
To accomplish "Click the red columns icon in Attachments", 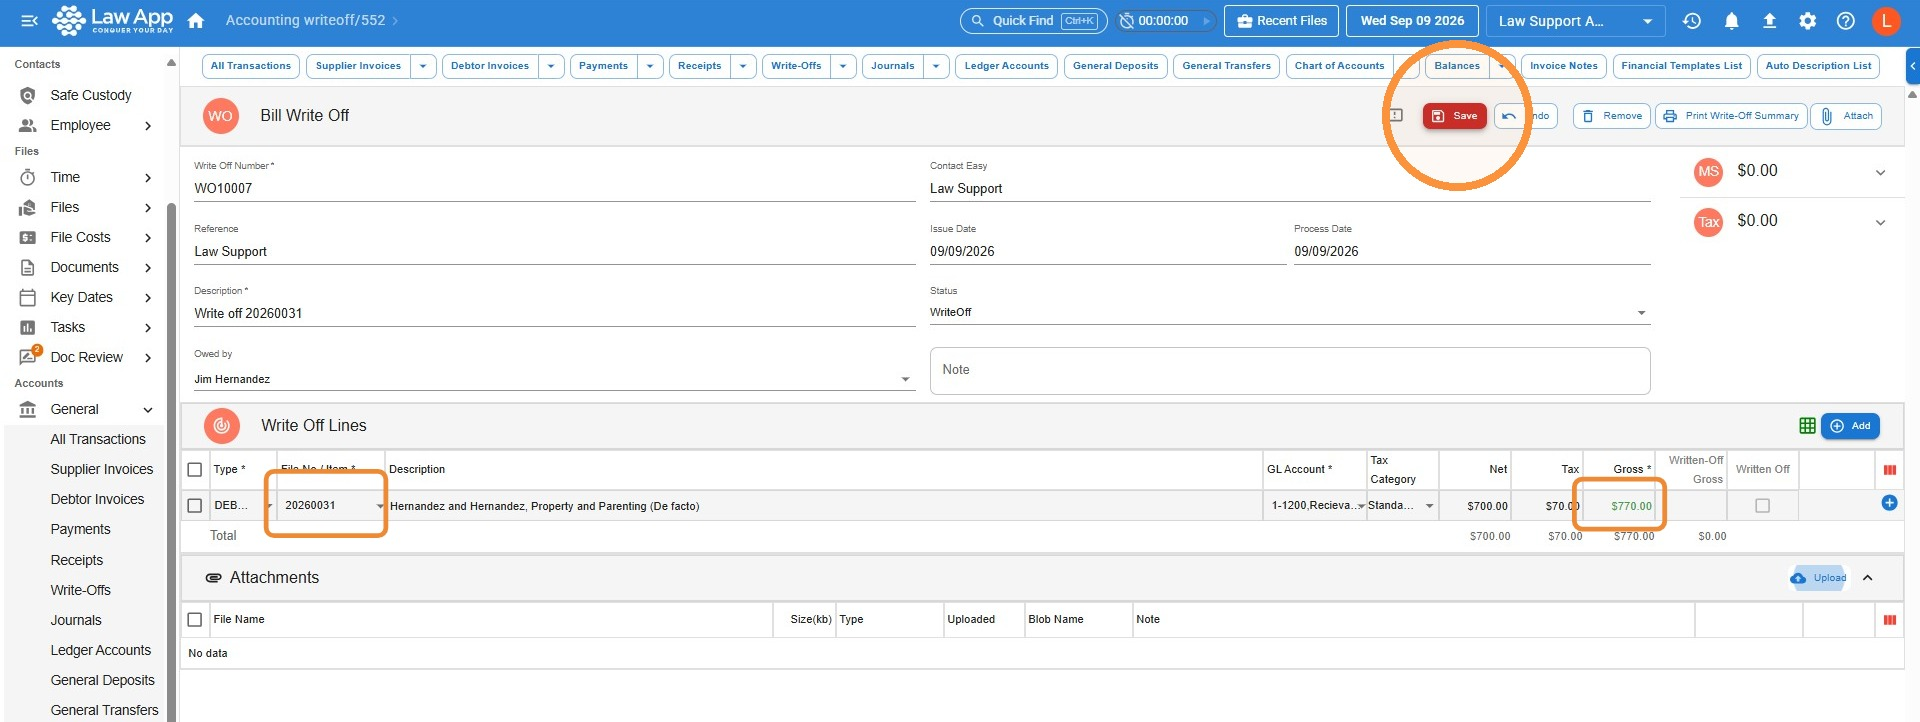I will pyautogui.click(x=1889, y=620).
